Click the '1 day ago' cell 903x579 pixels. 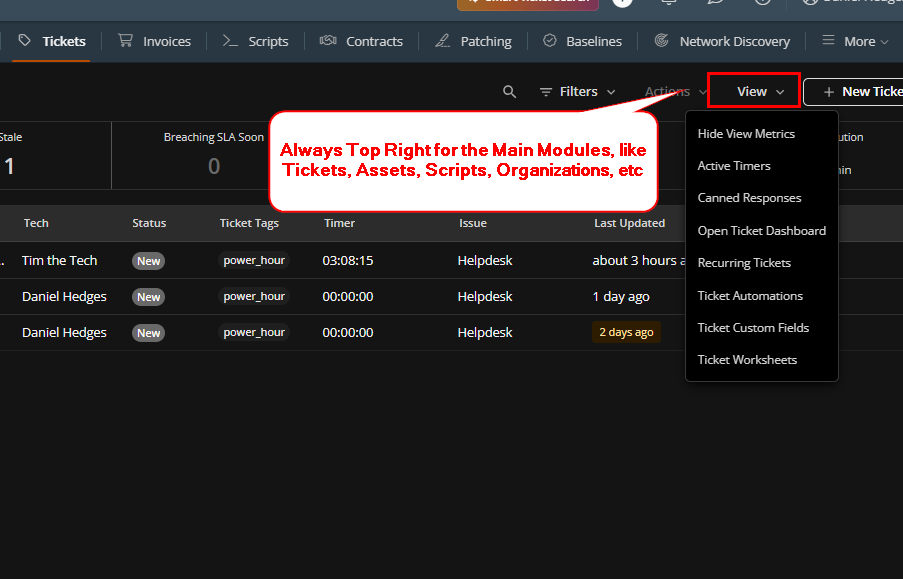(621, 297)
